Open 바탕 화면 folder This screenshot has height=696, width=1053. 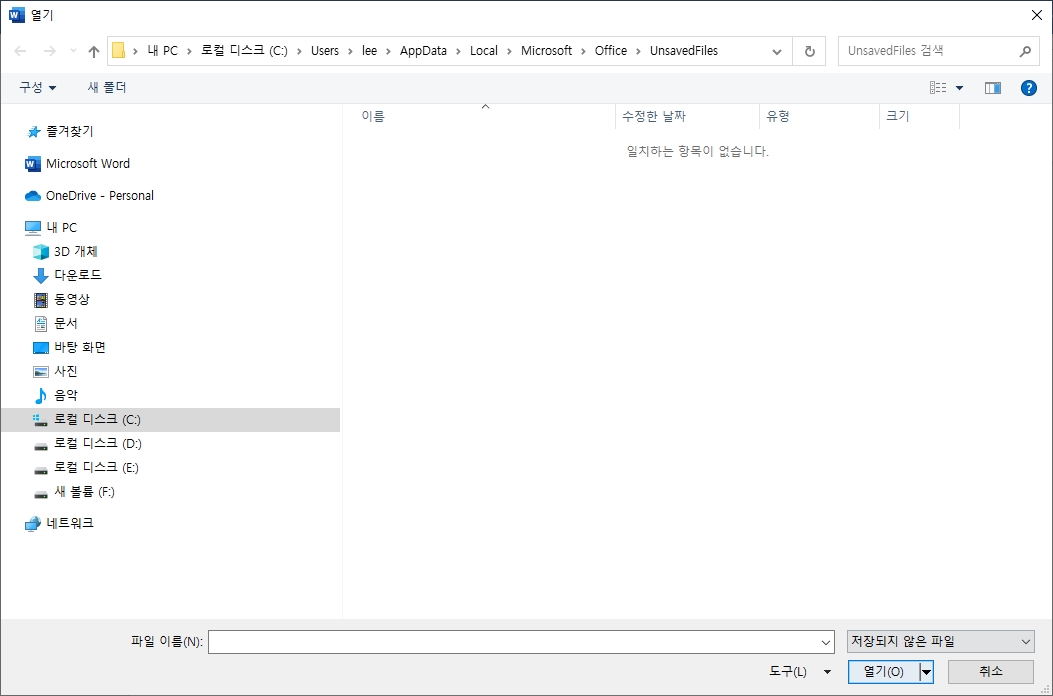pyautogui.click(x=70, y=348)
